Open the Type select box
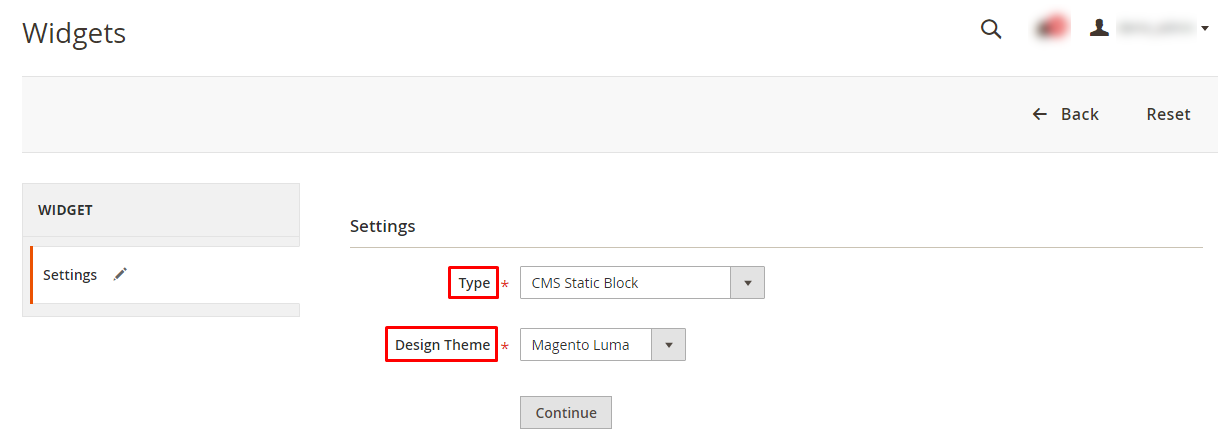 [642, 283]
